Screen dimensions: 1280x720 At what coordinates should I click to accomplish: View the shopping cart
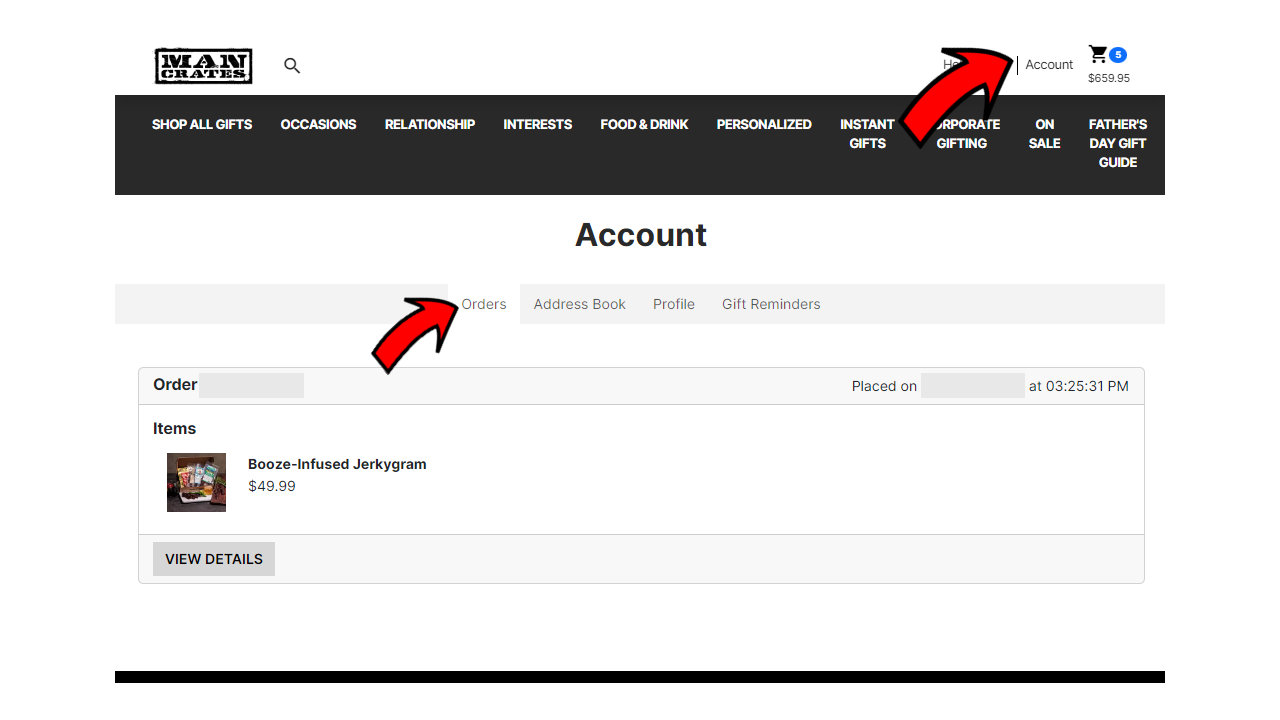coord(1097,54)
